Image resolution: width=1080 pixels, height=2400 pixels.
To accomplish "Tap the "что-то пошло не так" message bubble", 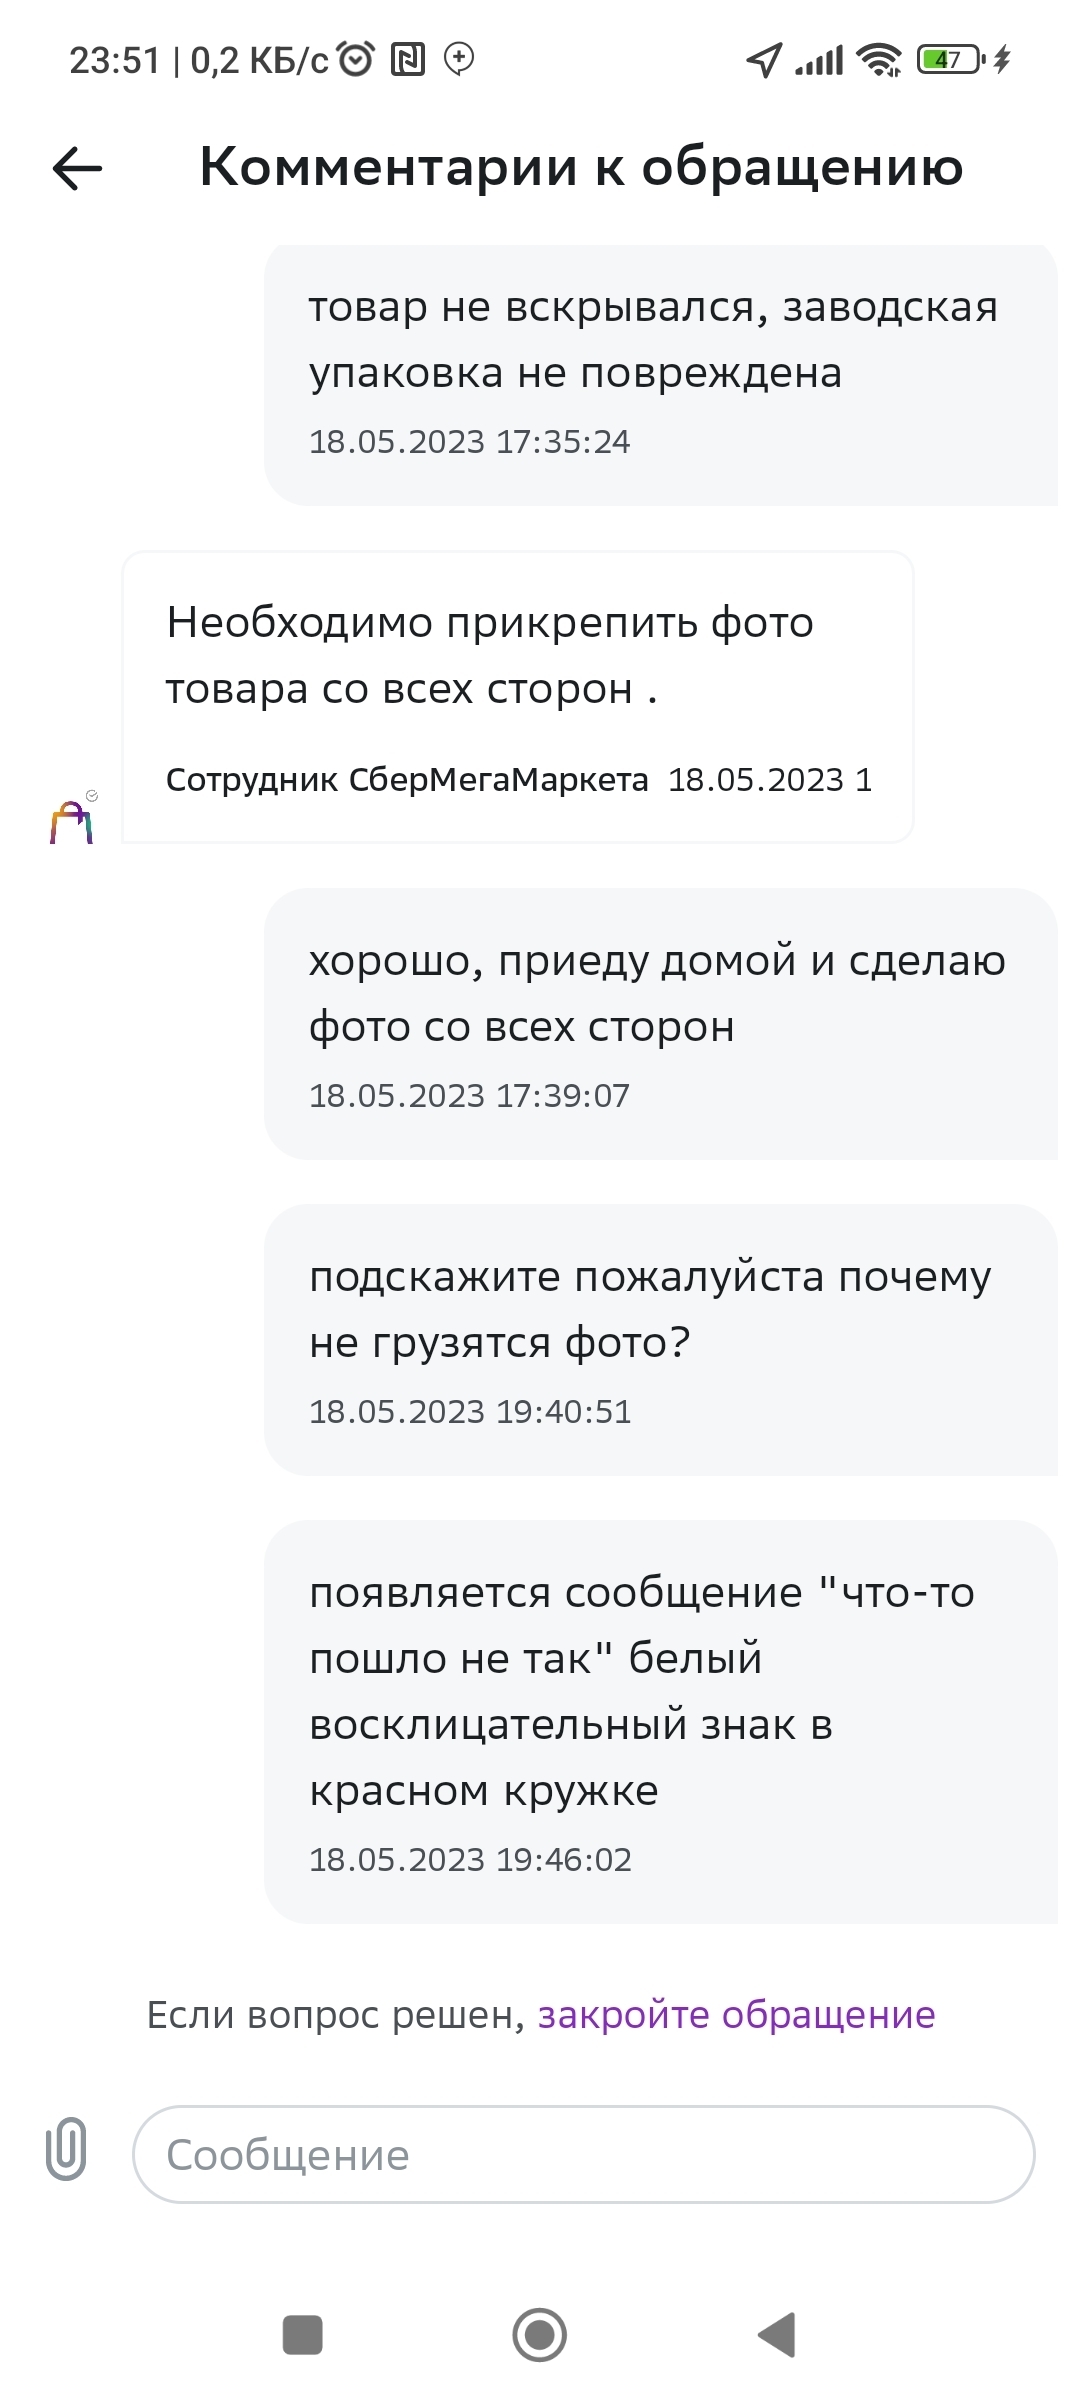I will click(660, 1721).
